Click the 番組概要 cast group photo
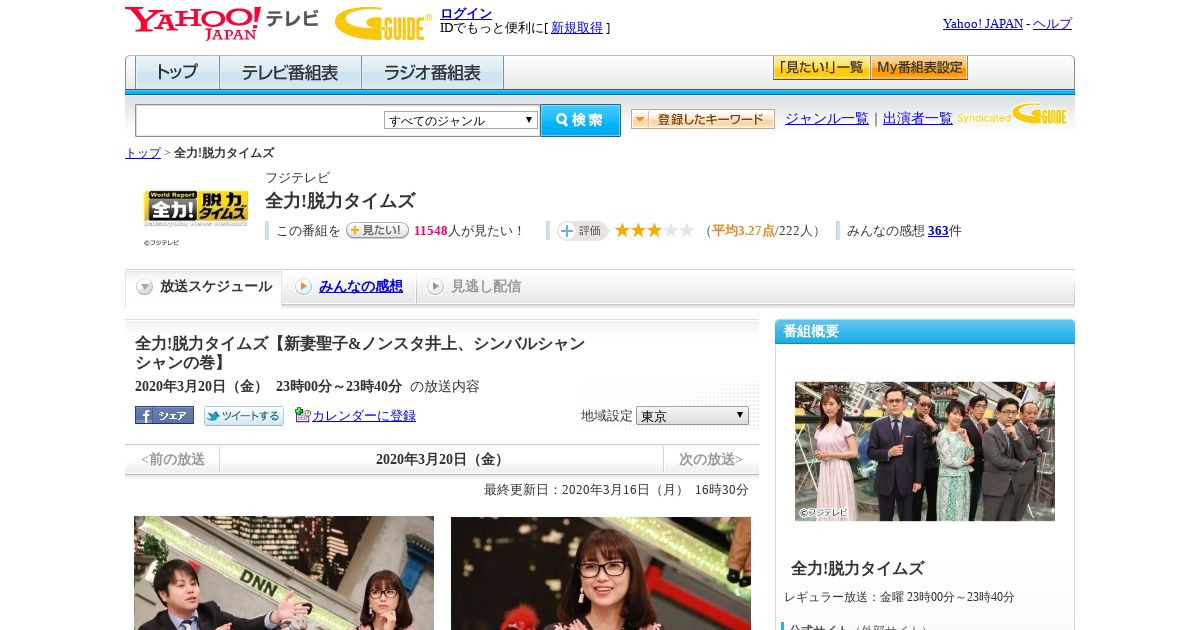The height and width of the screenshot is (630, 1200). 925,451
